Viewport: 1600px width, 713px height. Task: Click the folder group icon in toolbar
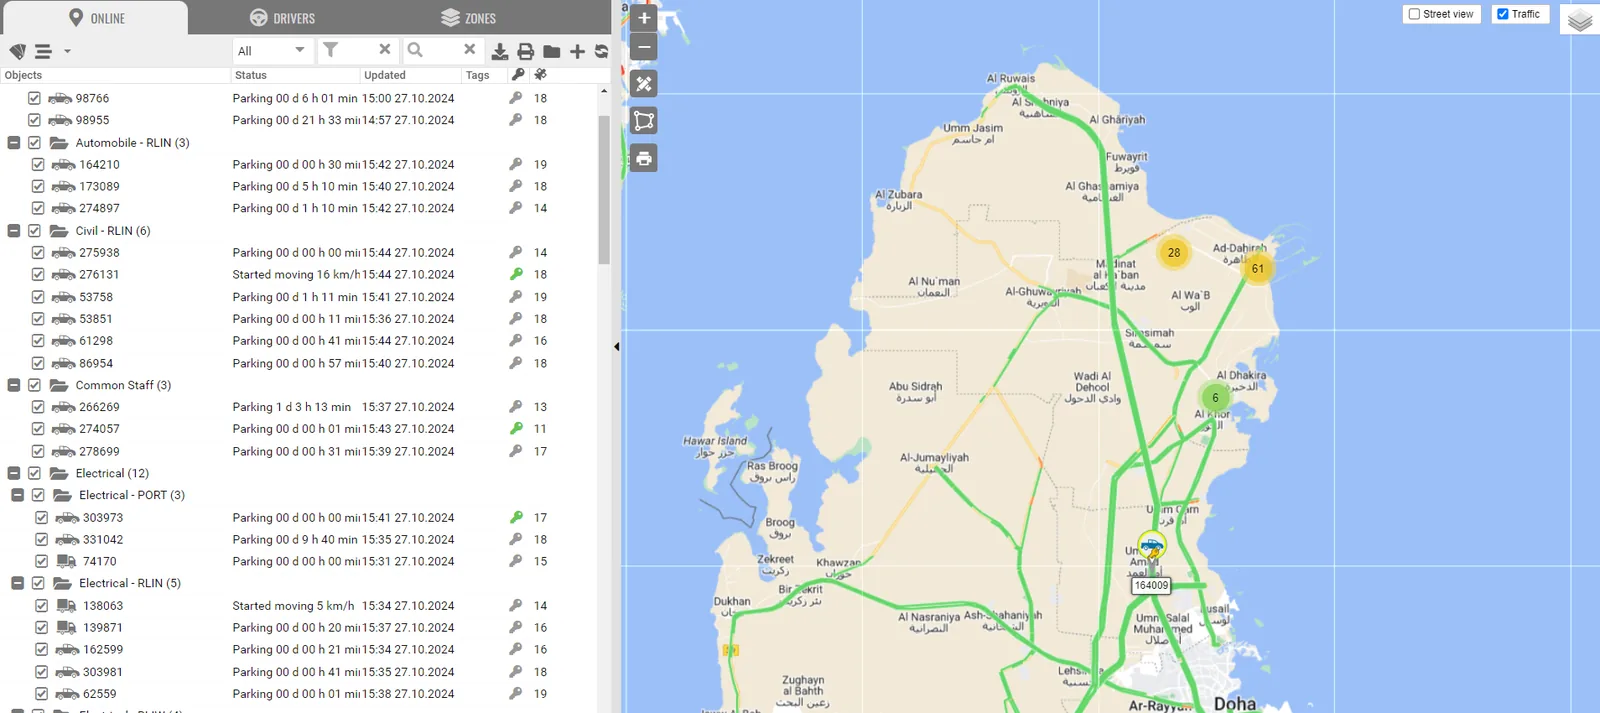pos(552,51)
